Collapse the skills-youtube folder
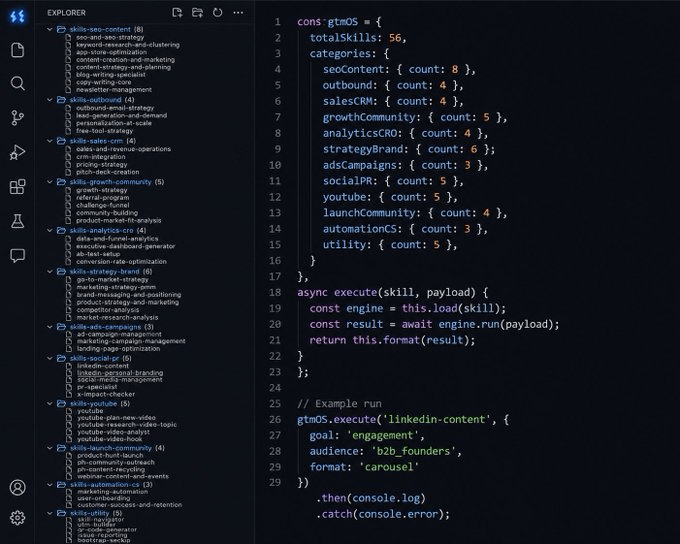This screenshot has height=544, width=680. (49, 403)
